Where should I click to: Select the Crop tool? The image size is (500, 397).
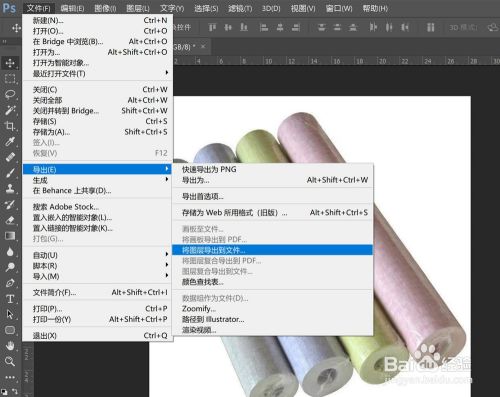(10, 126)
